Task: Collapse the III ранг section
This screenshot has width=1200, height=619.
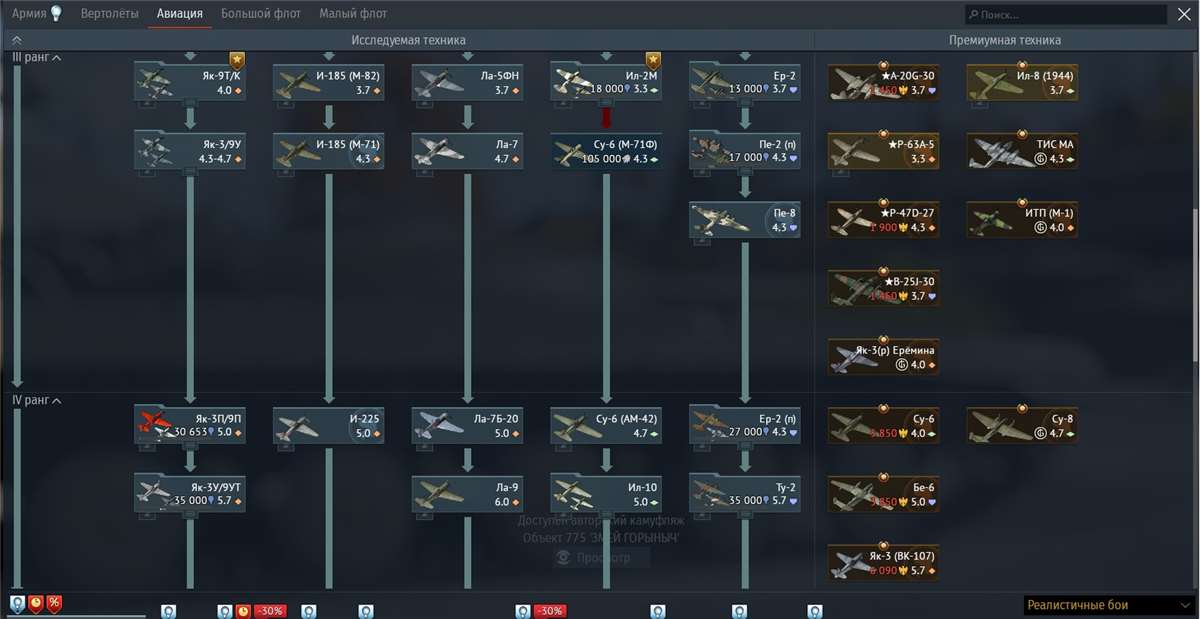Action: pos(37,57)
